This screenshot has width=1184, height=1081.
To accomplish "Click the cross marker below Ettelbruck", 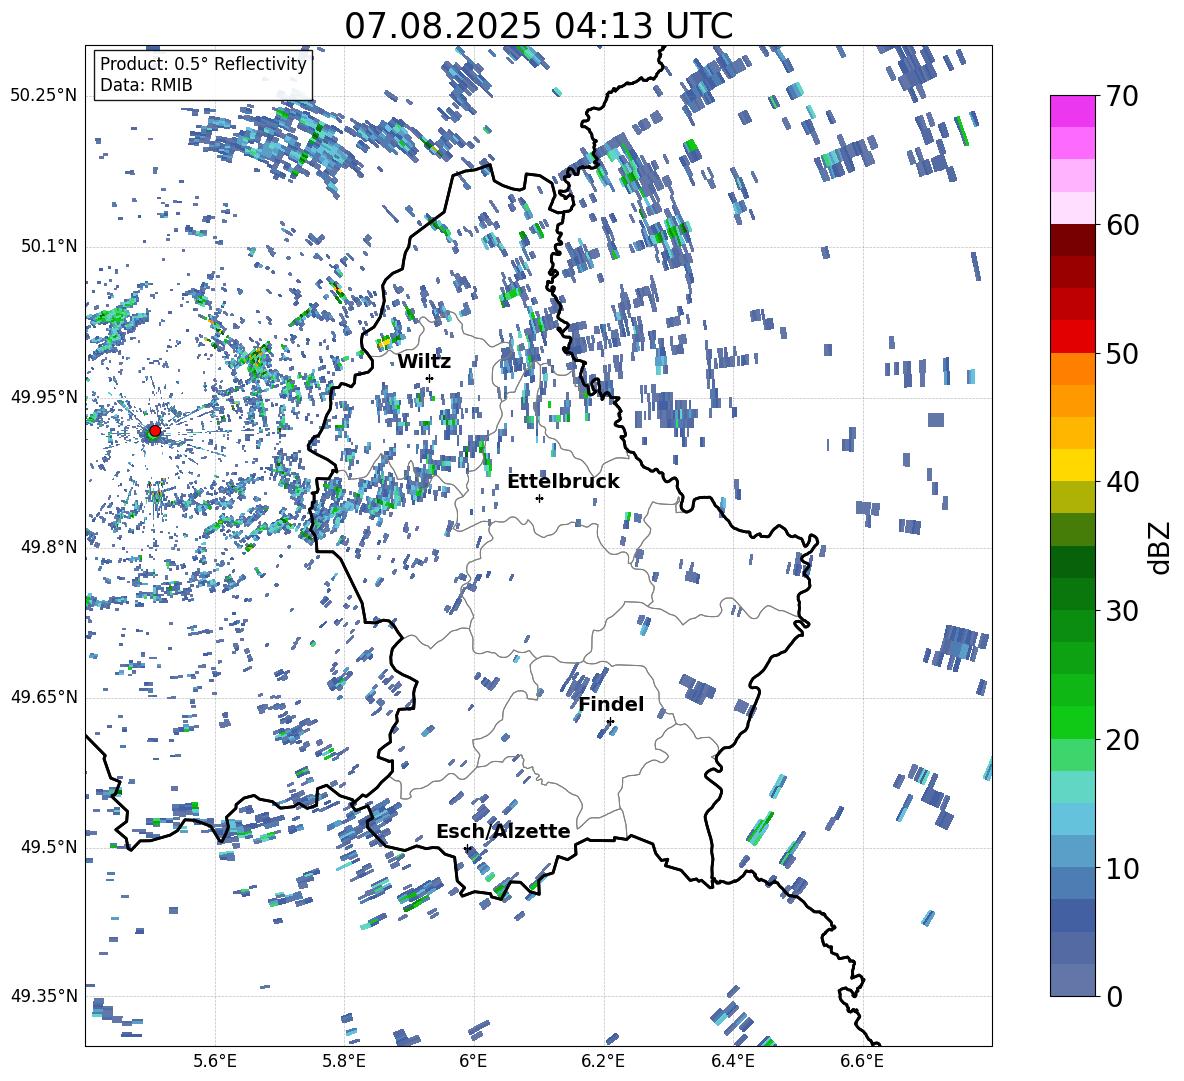I will (539, 498).
